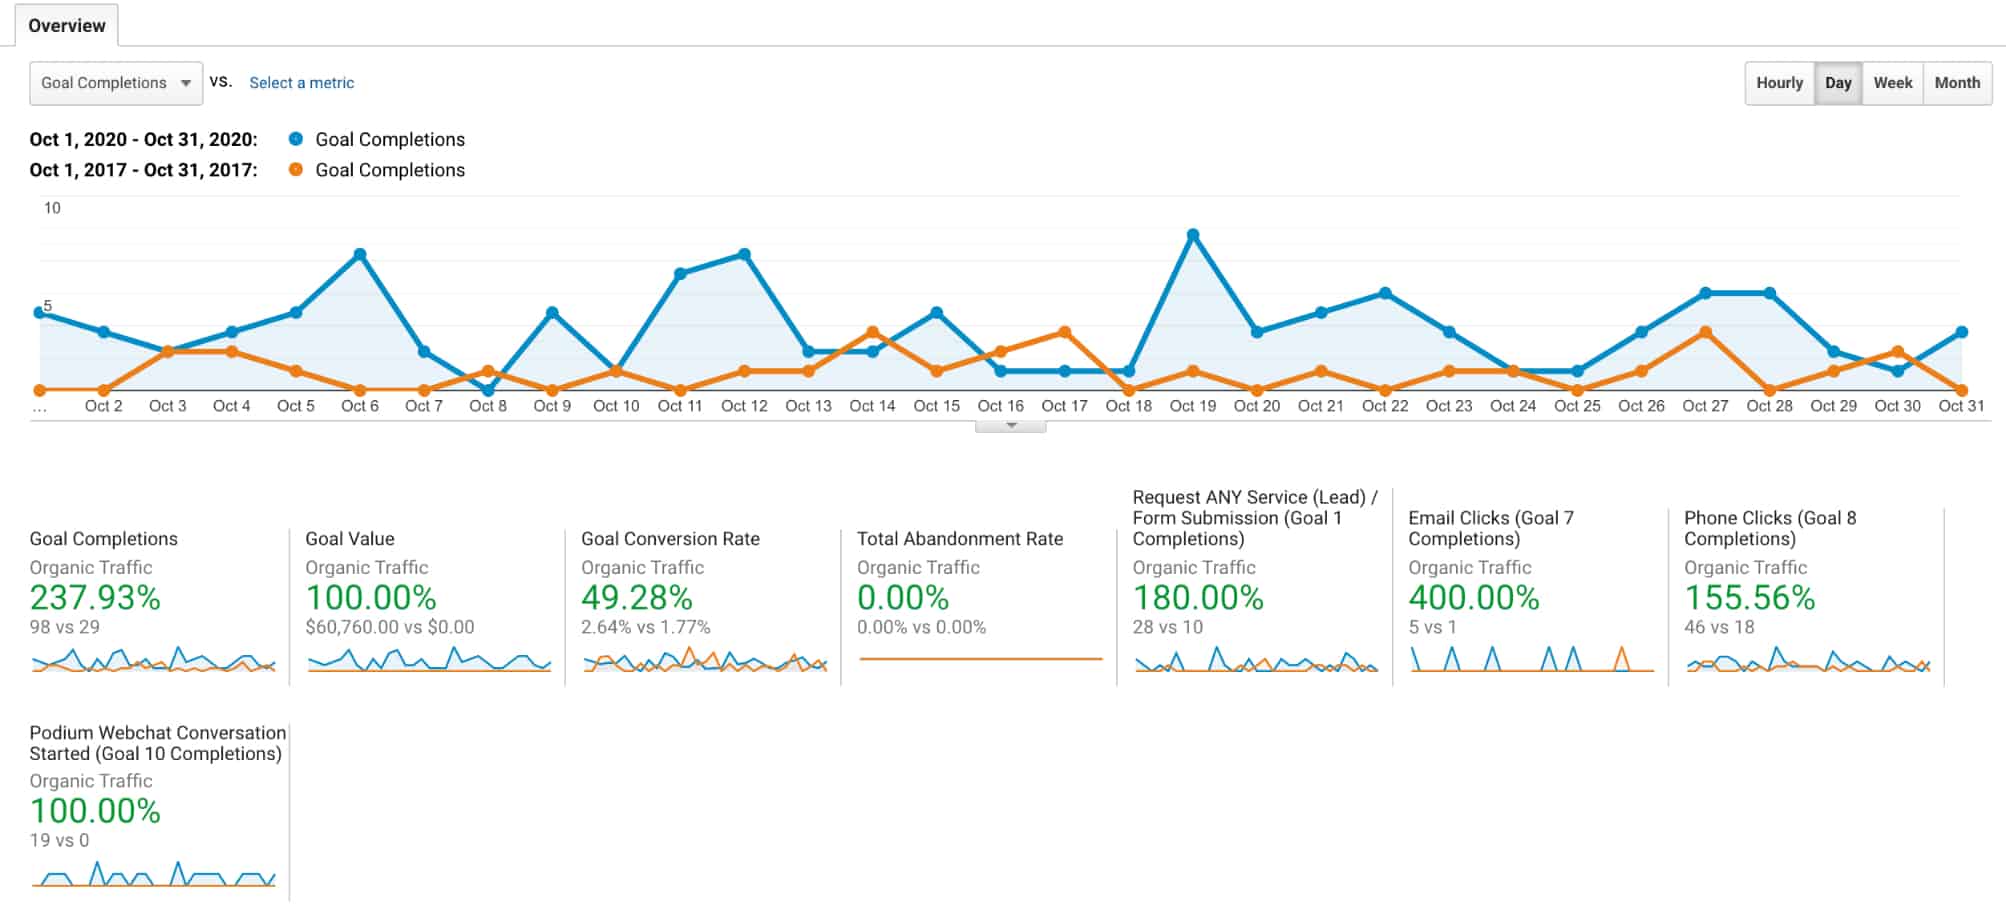Image resolution: width=2006 pixels, height=914 pixels.
Task: Select the Request ANY Service sparkline
Action: [1256, 660]
